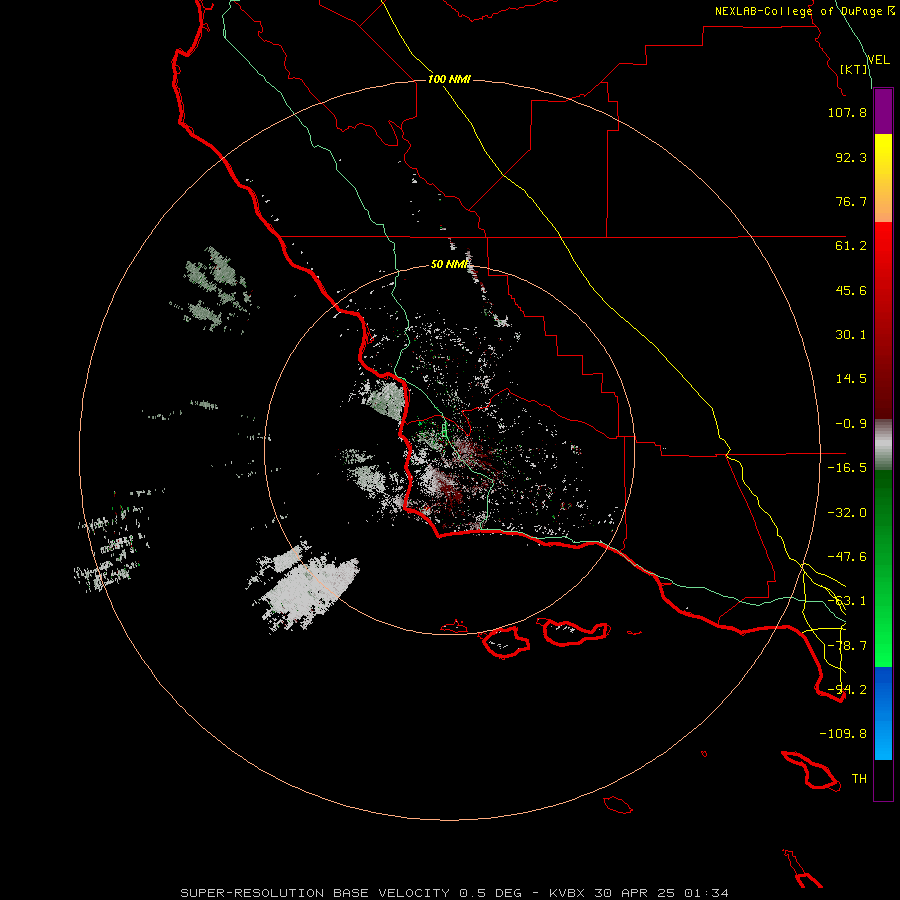Select the 107.8 scale value
The width and height of the screenshot is (900, 900).
(847, 112)
